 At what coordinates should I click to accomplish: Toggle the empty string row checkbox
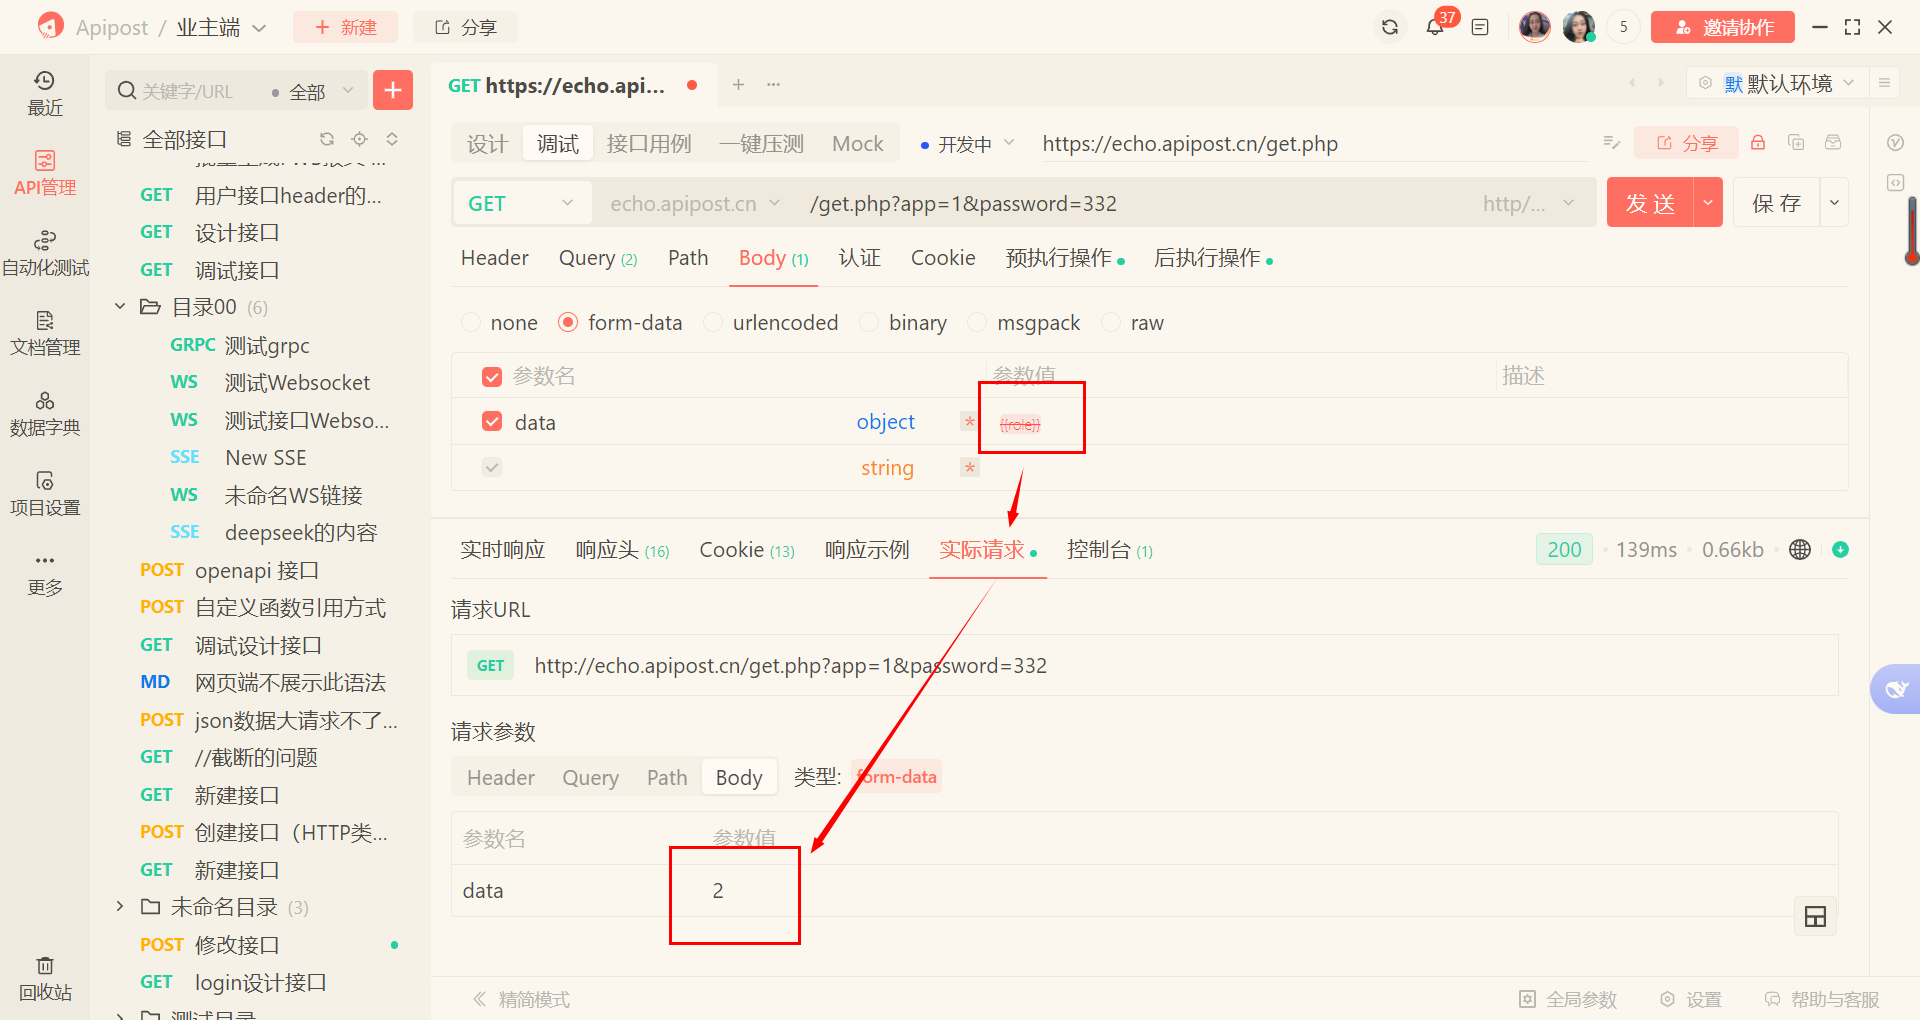click(492, 467)
